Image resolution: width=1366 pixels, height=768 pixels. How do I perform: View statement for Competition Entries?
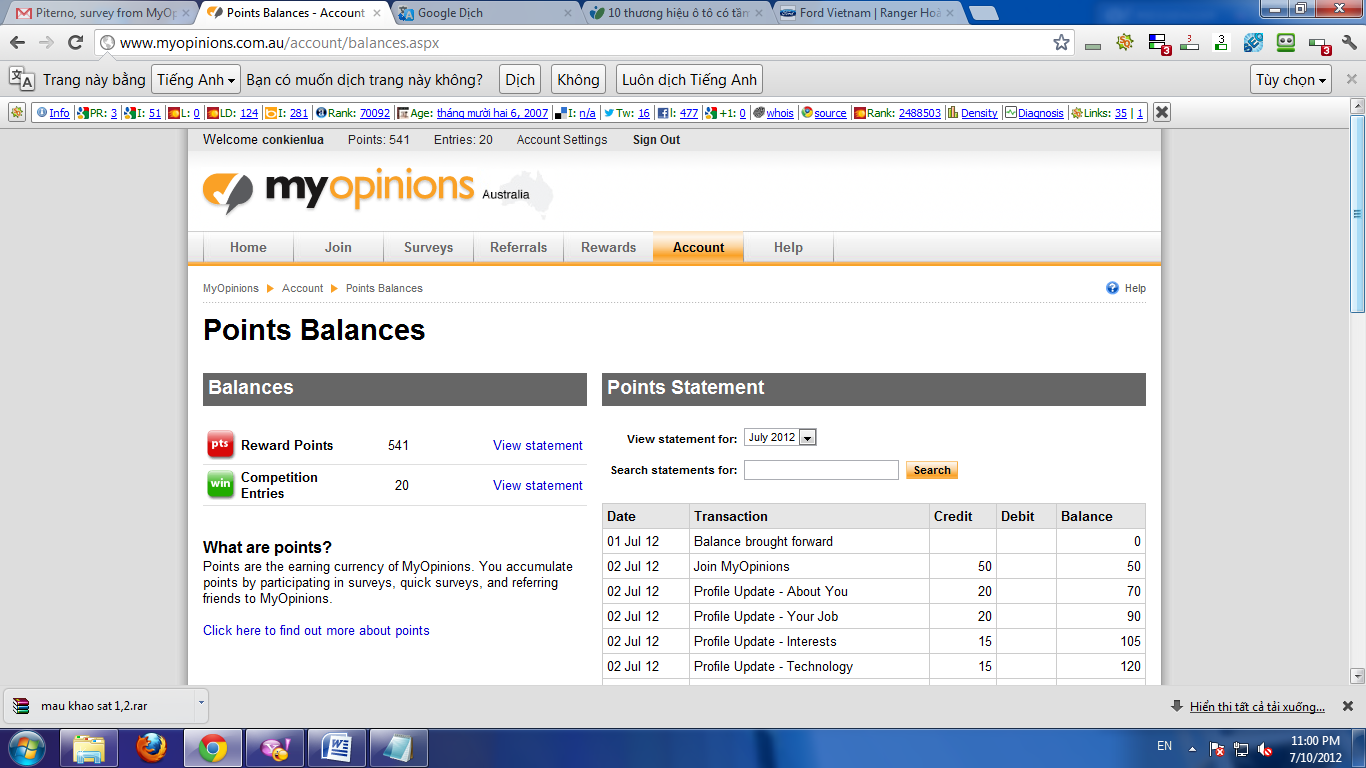coord(538,485)
